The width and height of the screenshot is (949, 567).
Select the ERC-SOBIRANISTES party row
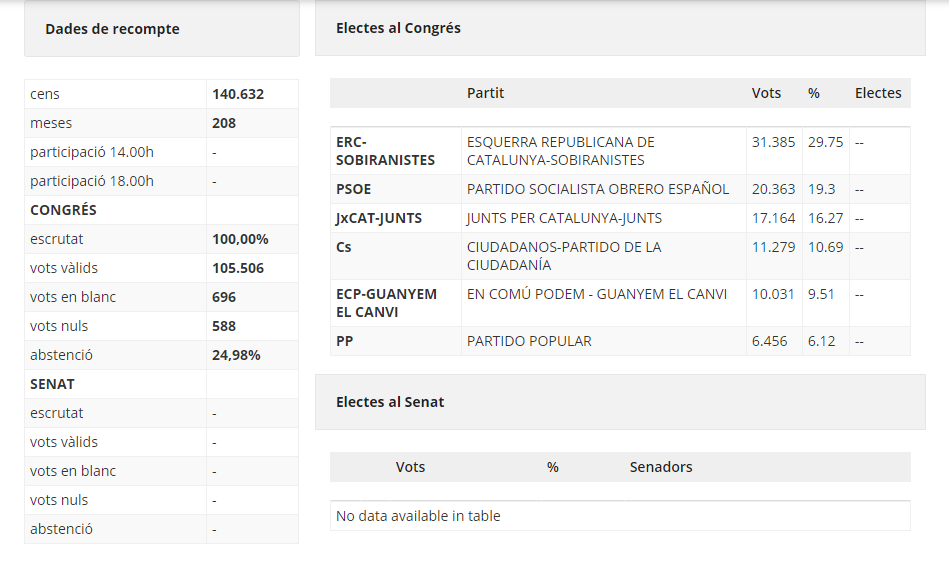tap(620, 151)
